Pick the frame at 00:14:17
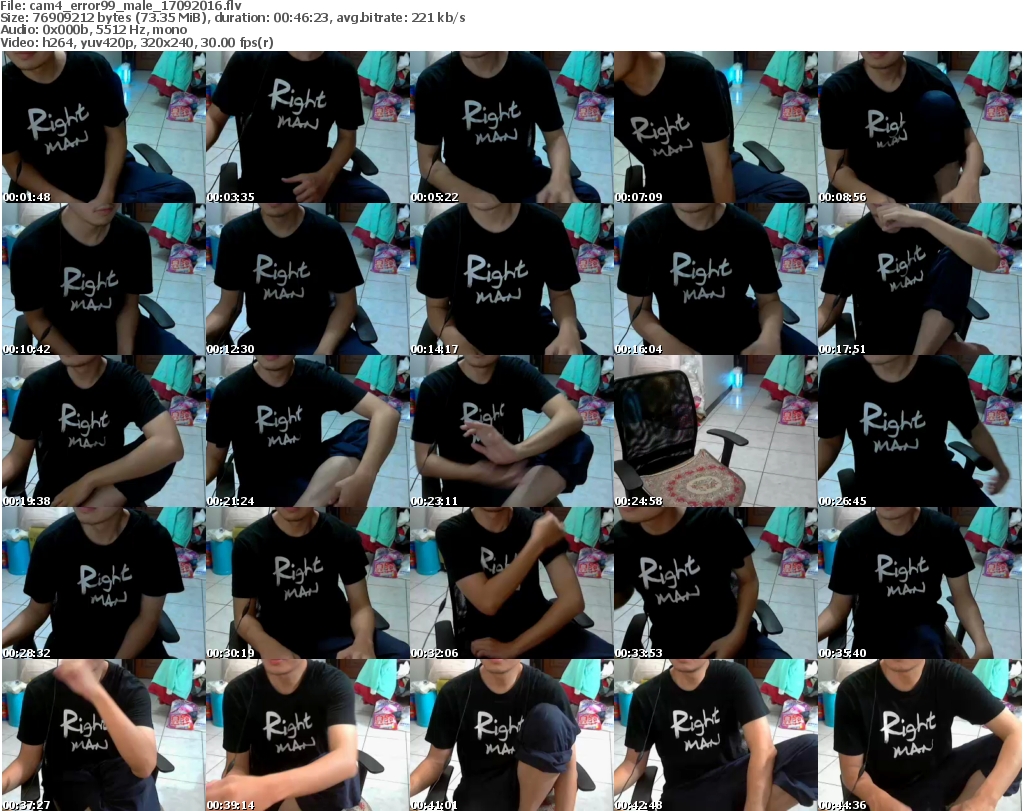This screenshot has width=1024, height=811. click(511, 279)
